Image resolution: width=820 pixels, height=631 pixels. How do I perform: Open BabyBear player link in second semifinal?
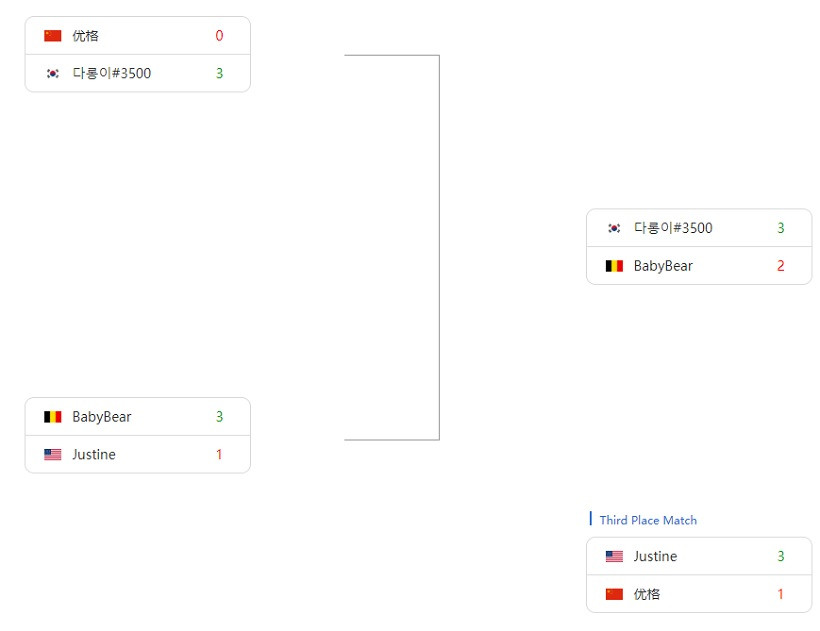click(x=101, y=417)
